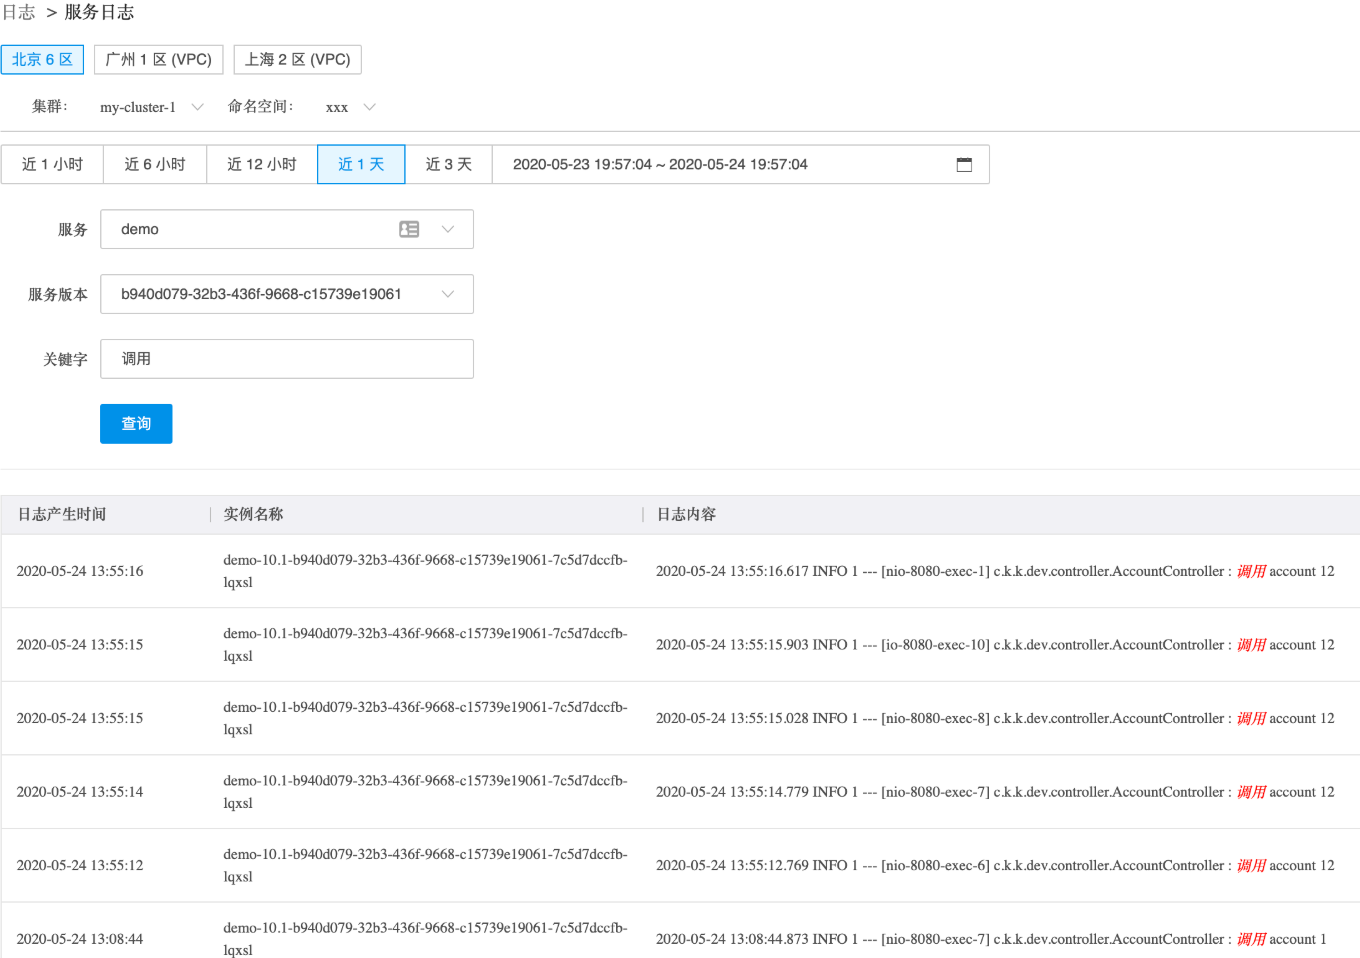This screenshot has height=958, width=1360.
Task: Switch to 广州 1 区 (VPC) region
Action: pos(159,60)
